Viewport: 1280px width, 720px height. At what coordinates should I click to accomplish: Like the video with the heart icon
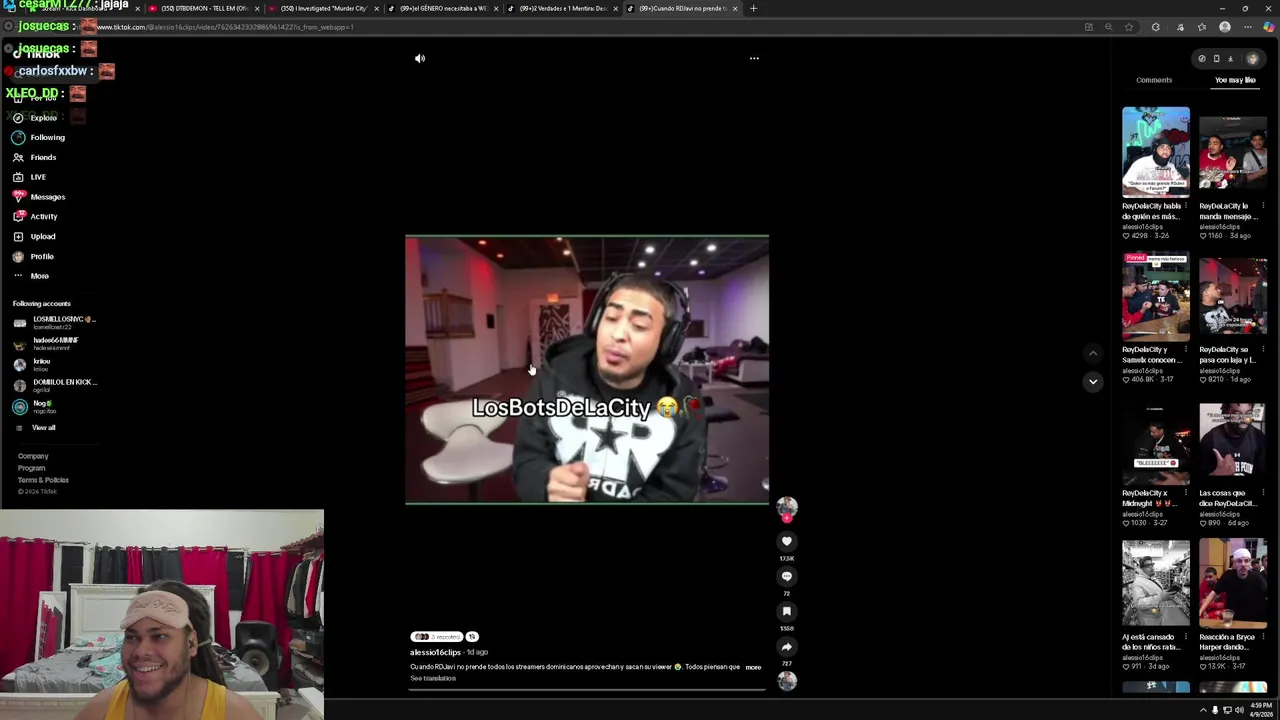tap(786, 541)
